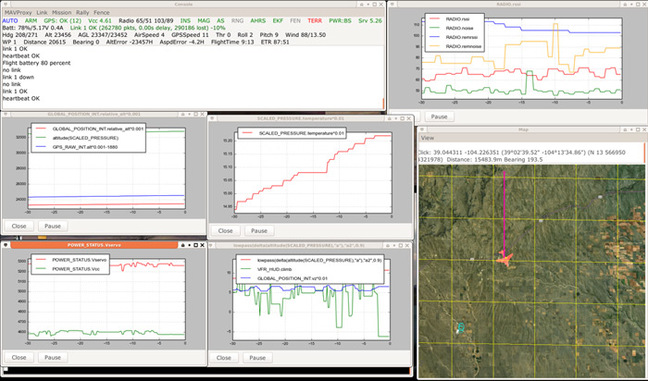
Task: Open the window menu icon of POWER_STATUS.Vservo window
Action: pyautogui.click(x=6, y=245)
